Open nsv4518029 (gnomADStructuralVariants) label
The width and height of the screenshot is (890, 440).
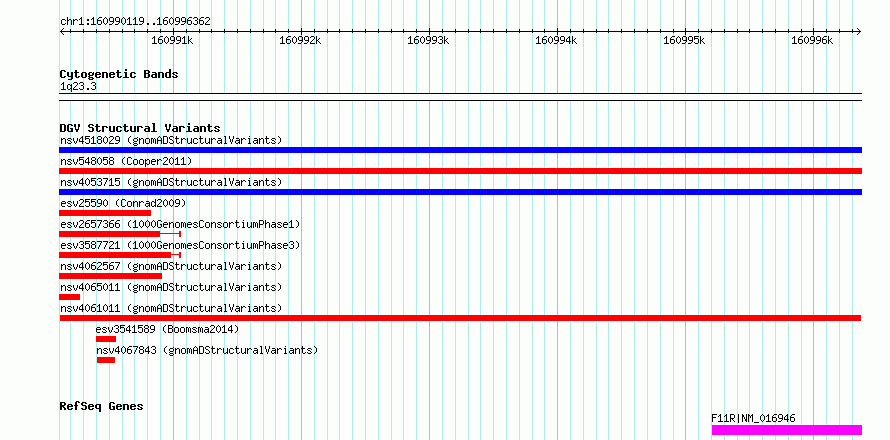click(171, 140)
